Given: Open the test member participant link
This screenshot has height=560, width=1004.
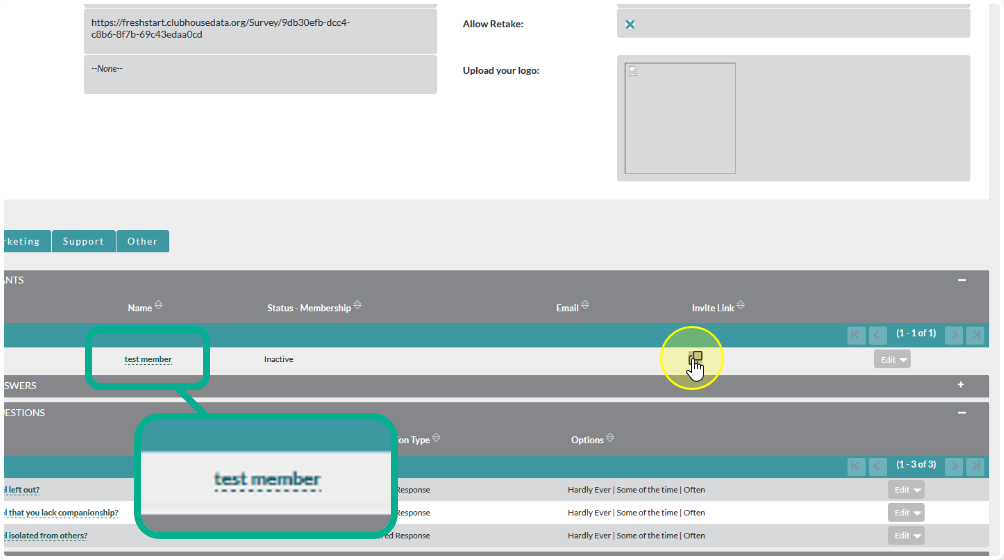Looking at the screenshot, I should [x=148, y=360].
